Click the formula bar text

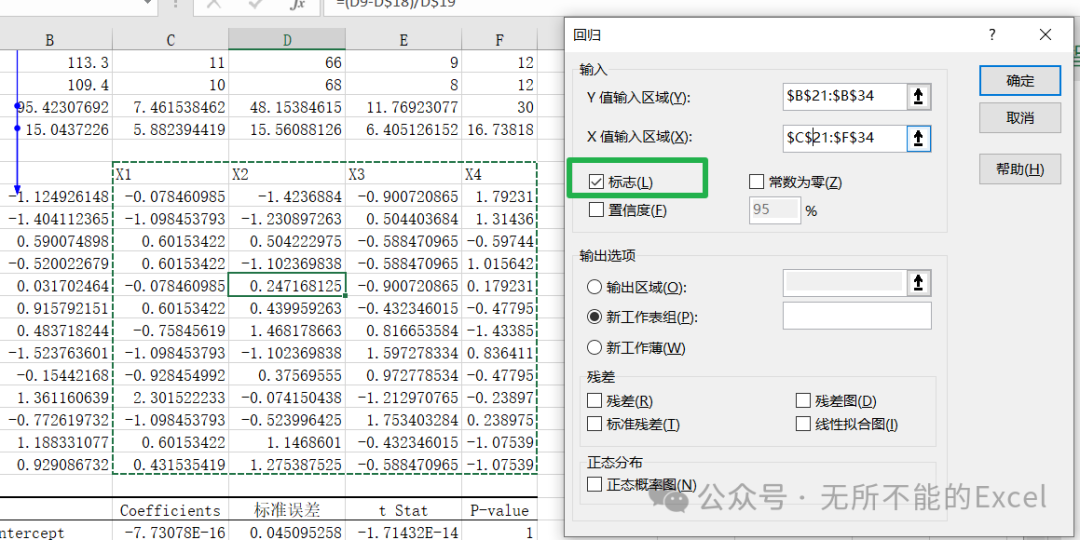point(395,3)
